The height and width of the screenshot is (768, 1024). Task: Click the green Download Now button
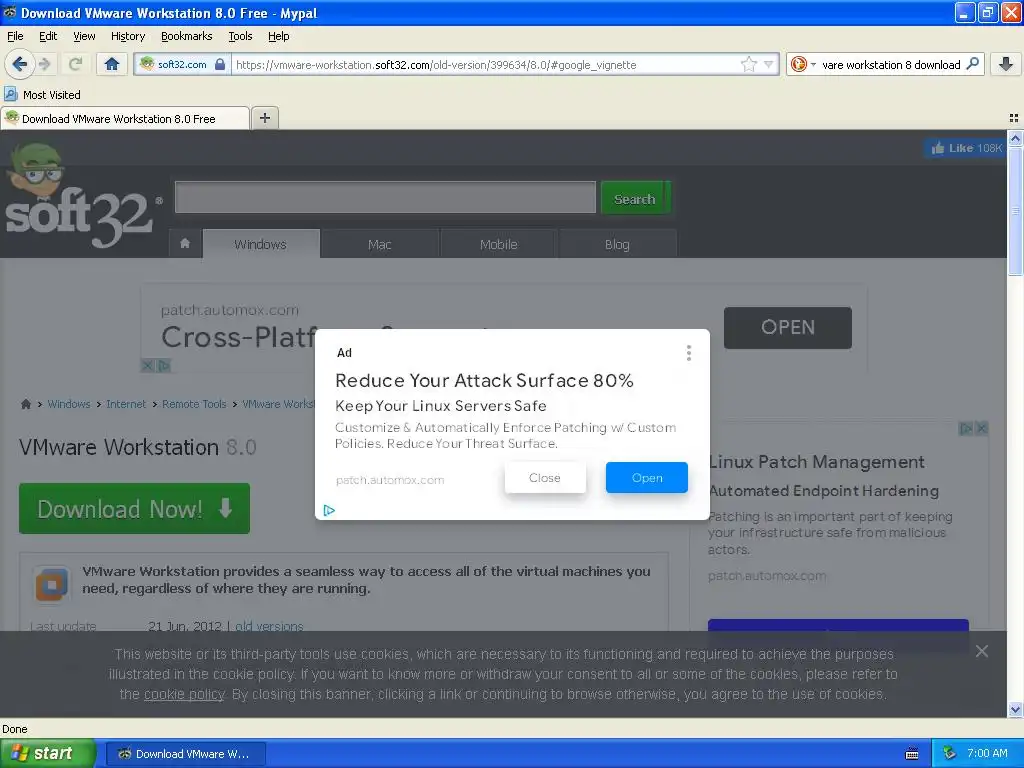(x=135, y=508)
